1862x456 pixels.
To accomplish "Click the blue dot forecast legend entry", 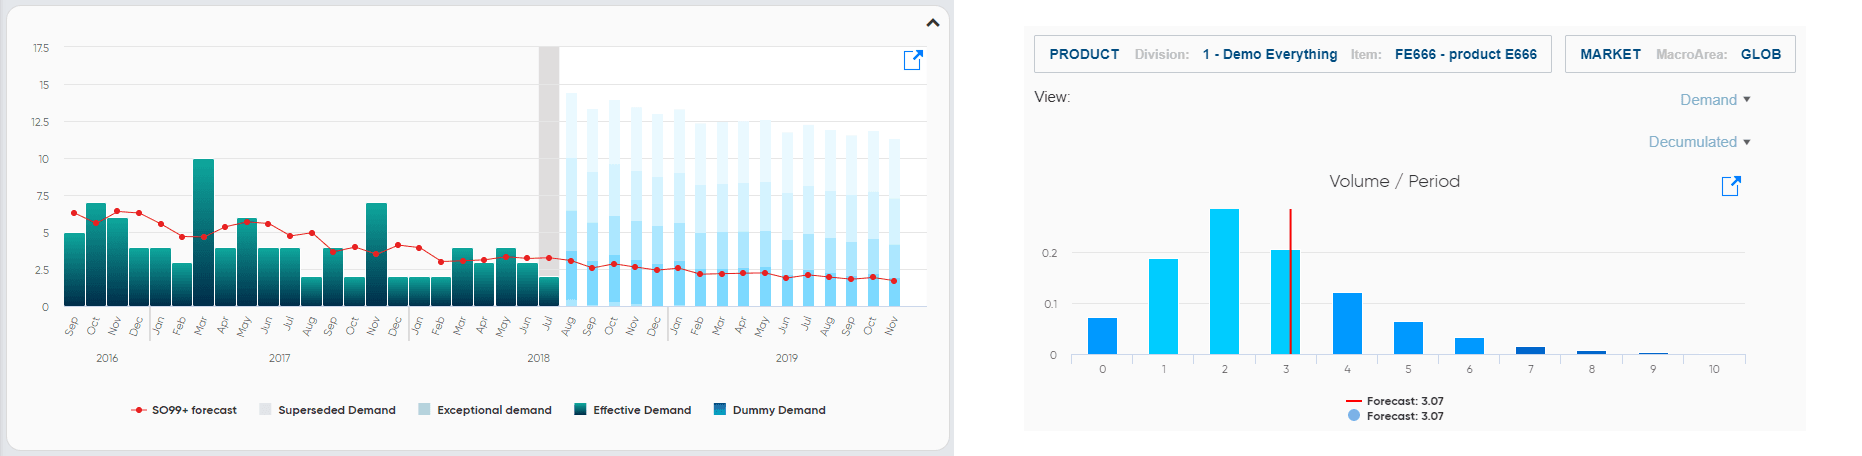I will [x=1395, y=416].
